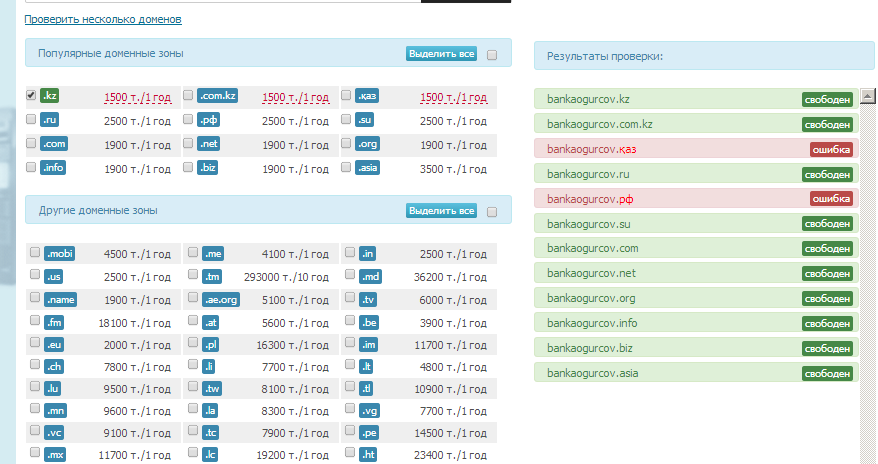Enable the .su domain checkbox
878x464 pixels.
(346, 119)
